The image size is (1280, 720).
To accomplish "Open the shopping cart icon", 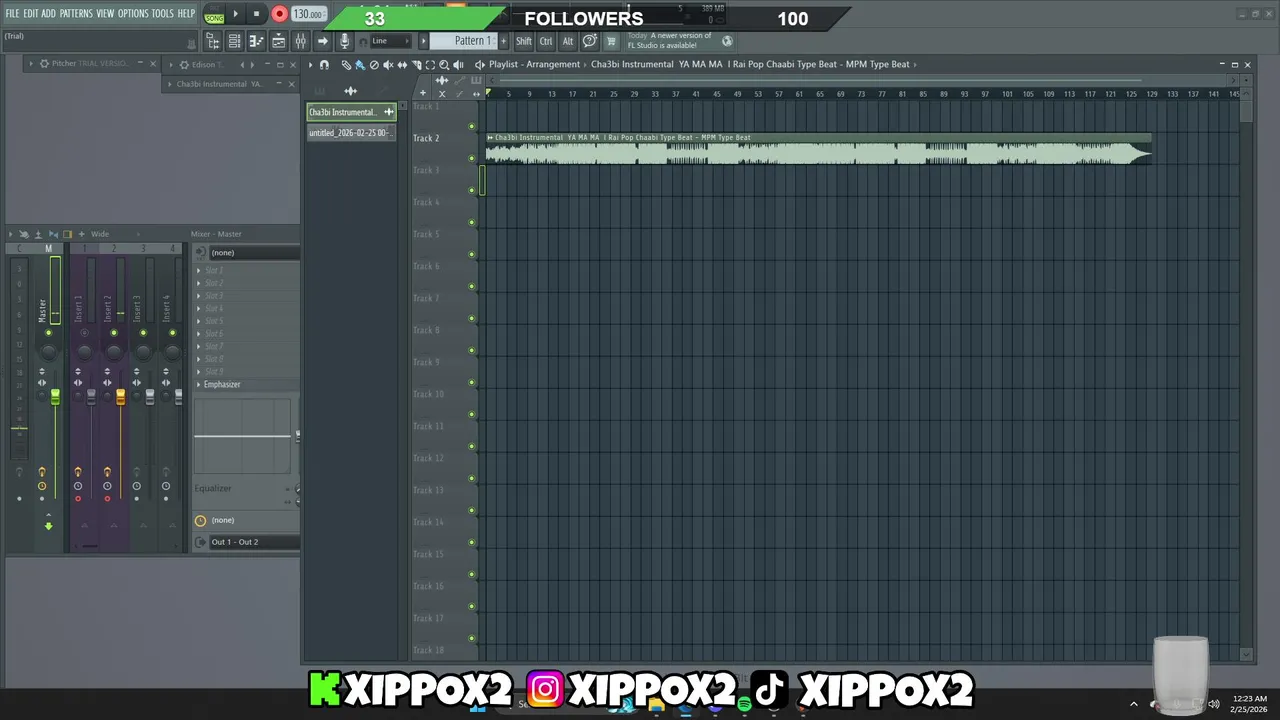I will (x=611, y=41).
